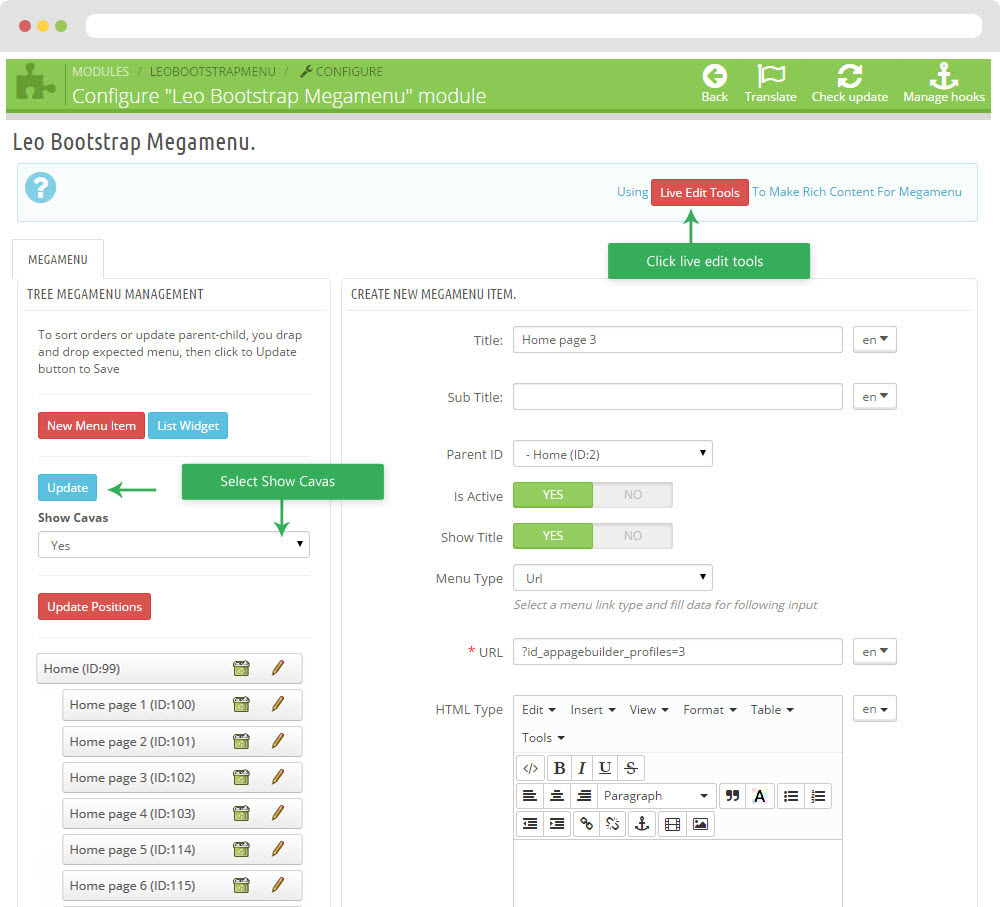The image size is (1000, 907).
Task: Click the insert link icon
Action: click(x=586, y=824)
